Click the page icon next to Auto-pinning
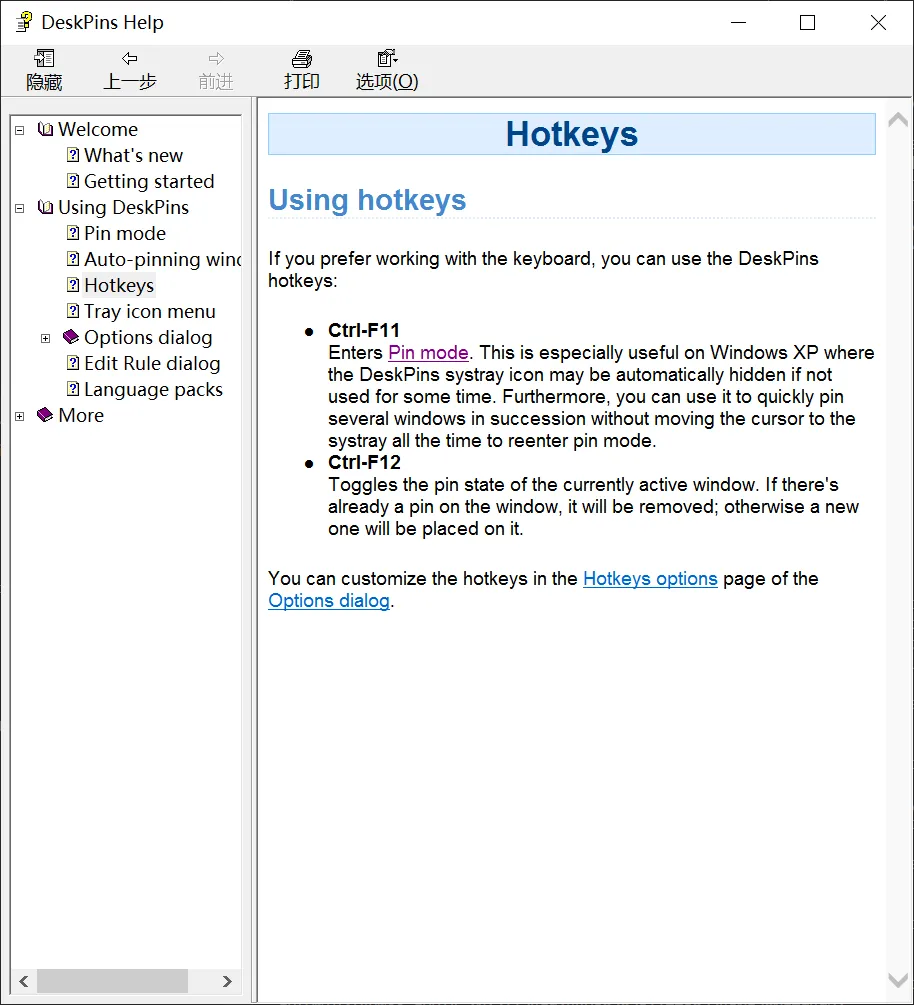Screen dimensions: 914x1005 click(73, 259)
